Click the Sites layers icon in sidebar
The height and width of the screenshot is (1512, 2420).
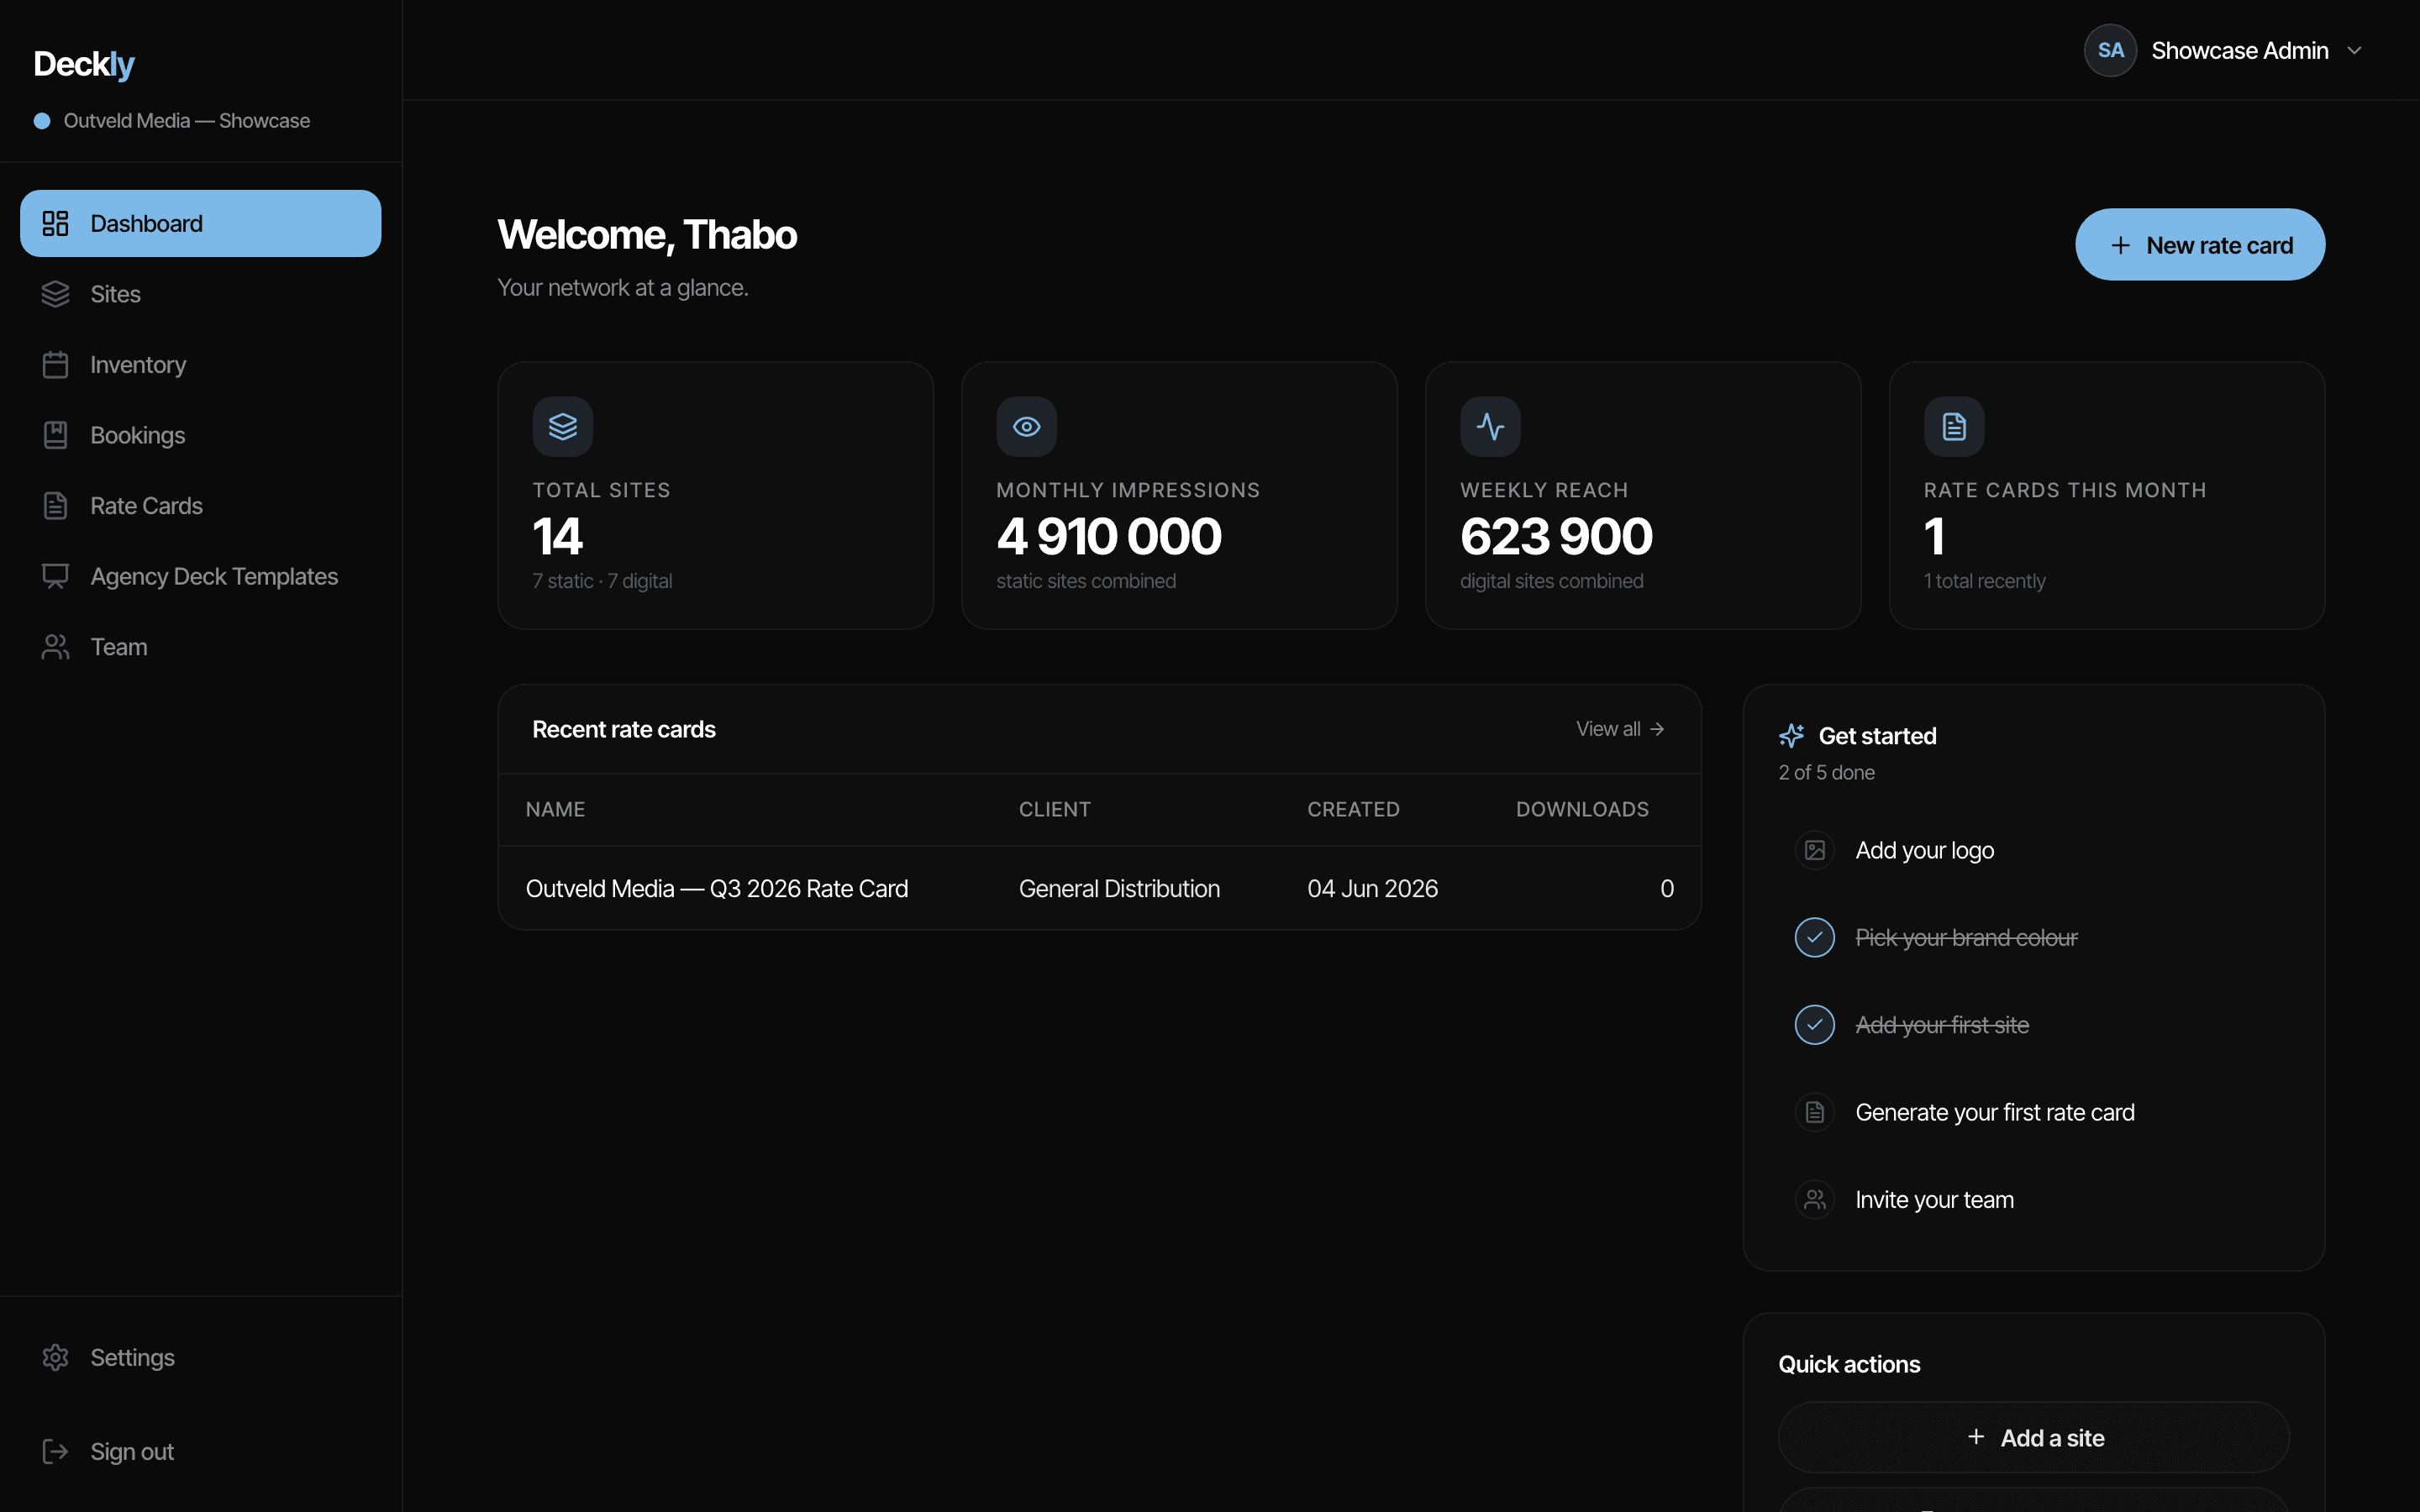tap(55, 294)
